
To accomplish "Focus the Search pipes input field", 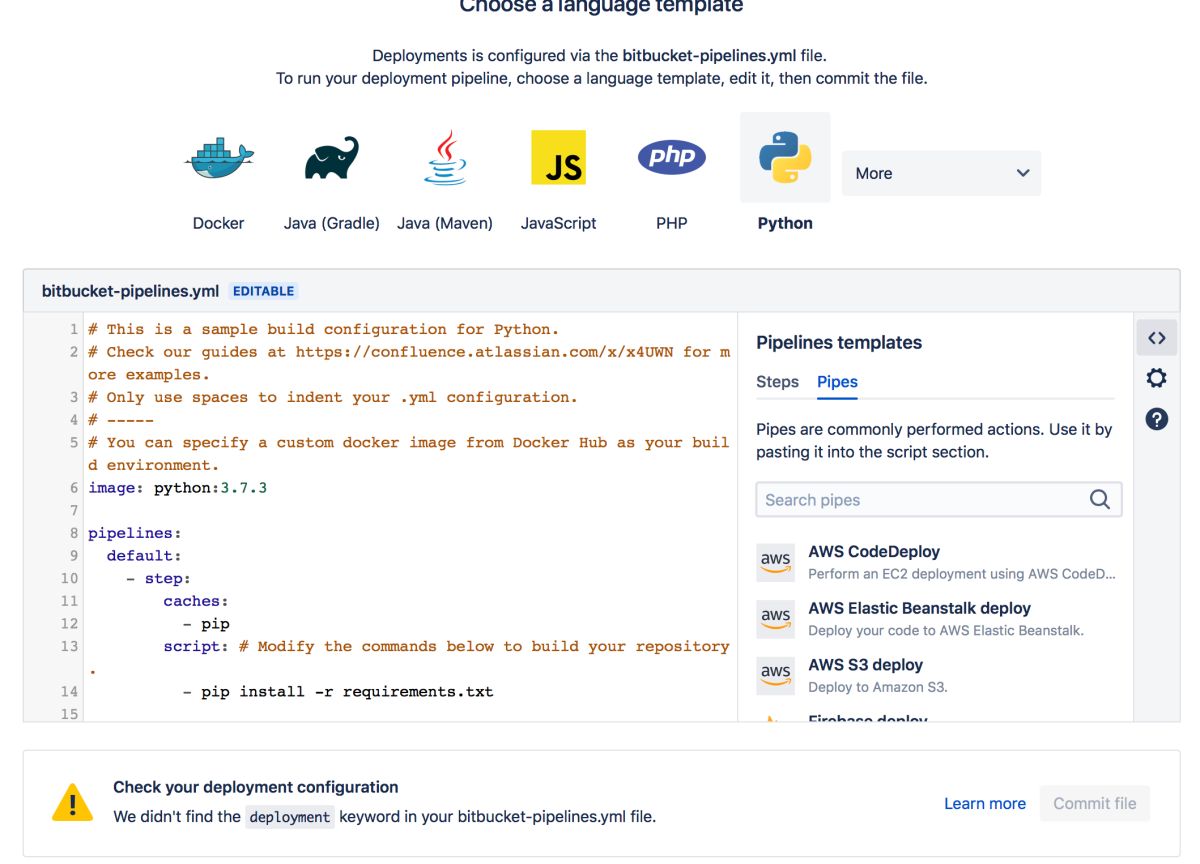I will [939, 500].
